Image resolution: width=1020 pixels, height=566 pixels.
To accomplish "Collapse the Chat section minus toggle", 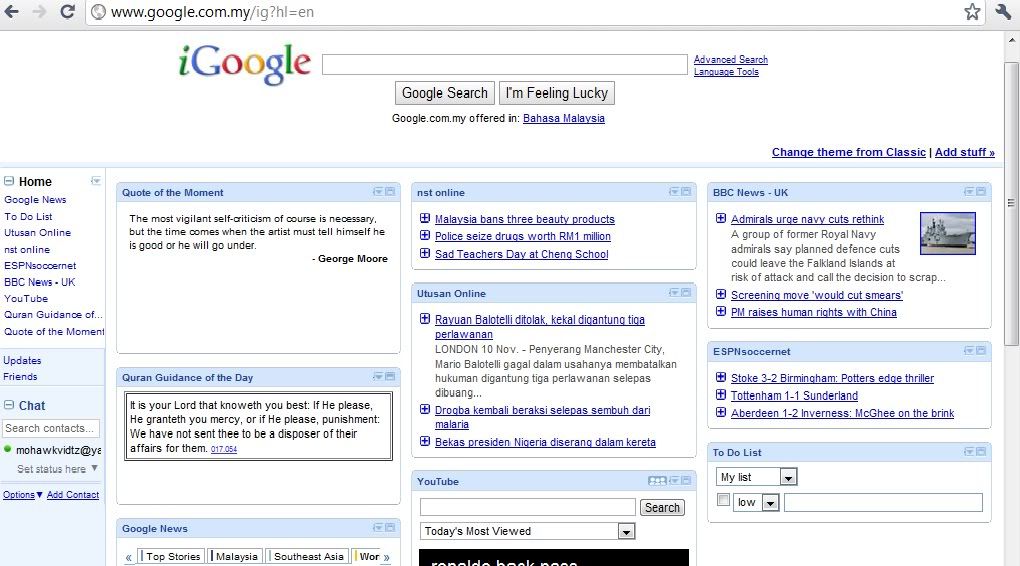I will 9,405.
